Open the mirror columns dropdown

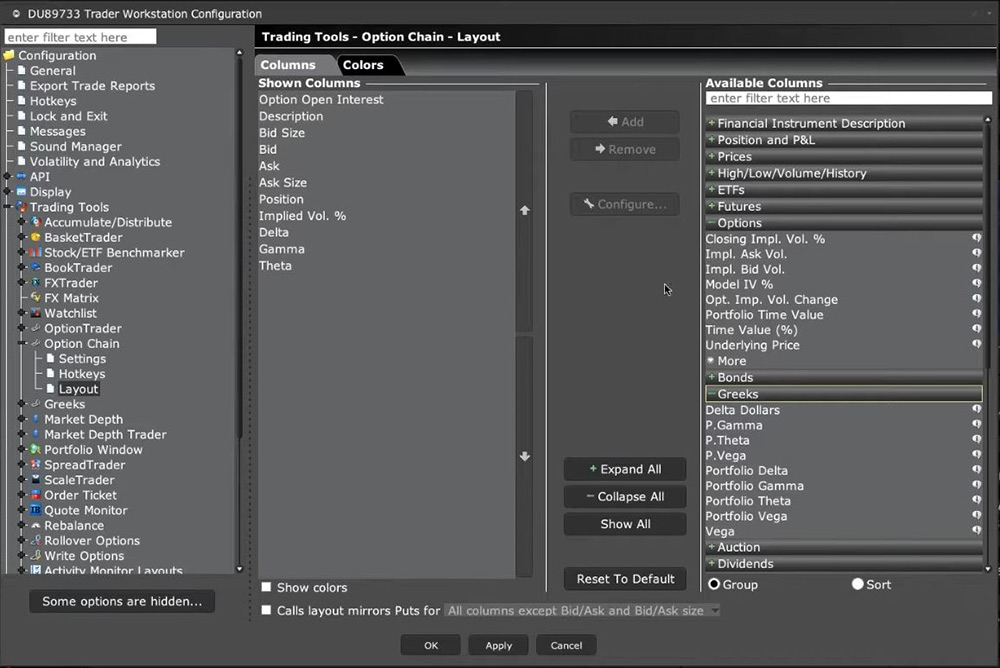click(x=582, y=611)
